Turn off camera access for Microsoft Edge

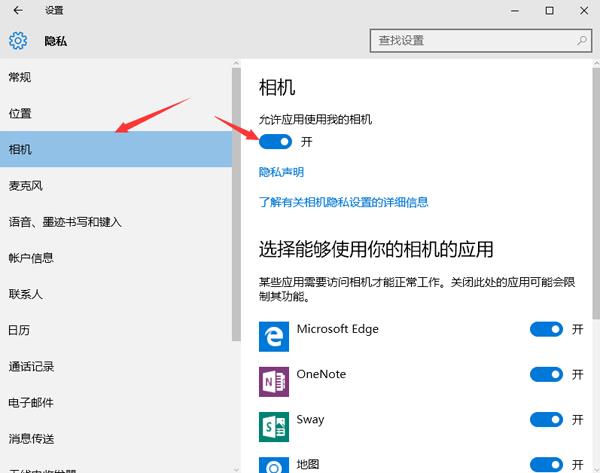[x=546, y=329]
